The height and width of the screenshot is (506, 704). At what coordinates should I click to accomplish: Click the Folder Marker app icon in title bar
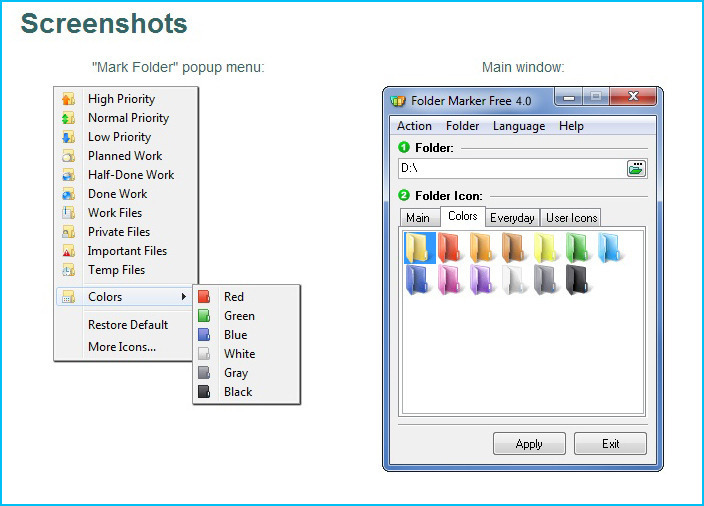[398, 101]
